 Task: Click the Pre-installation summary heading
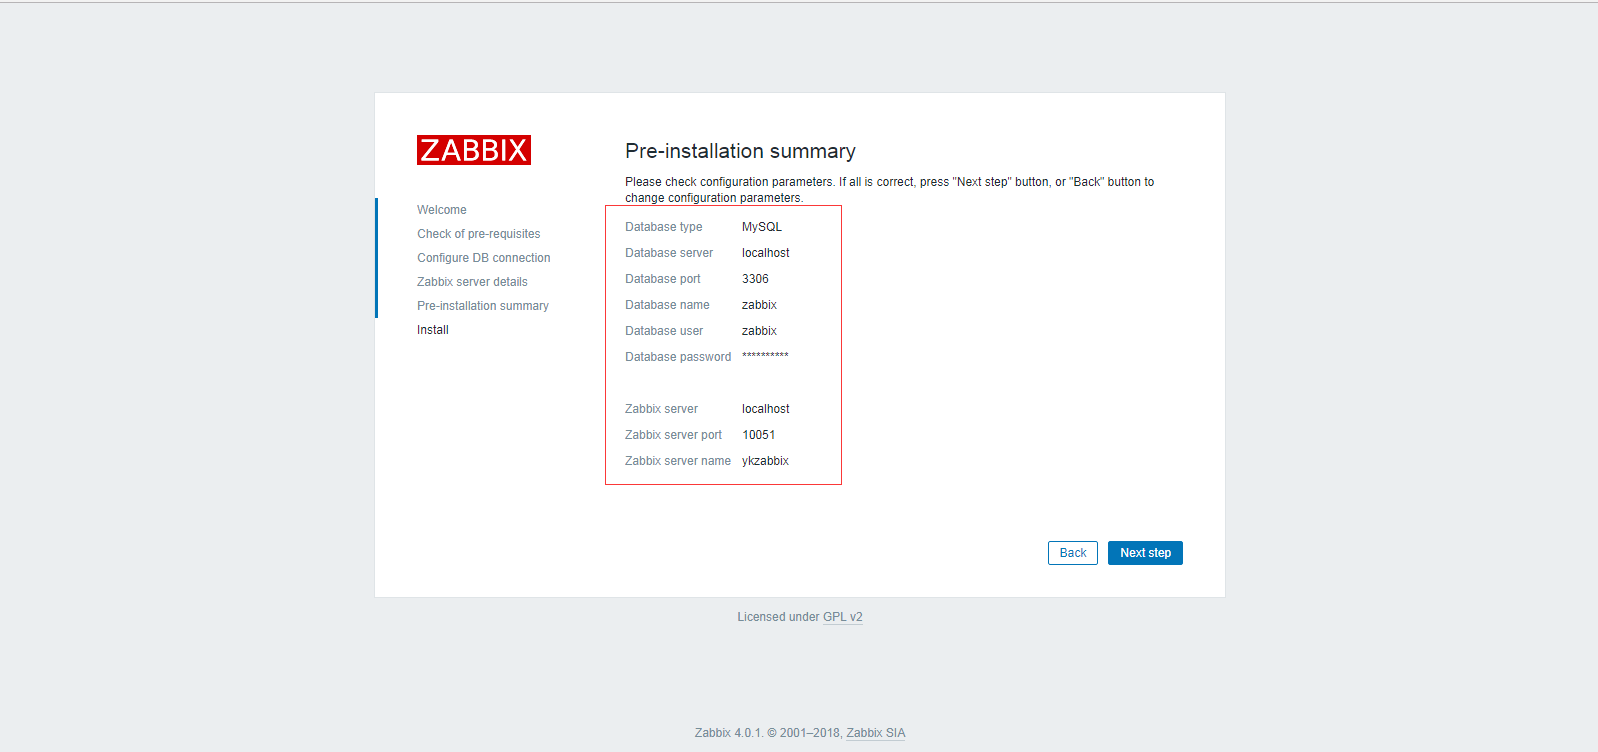coord(740,151)
